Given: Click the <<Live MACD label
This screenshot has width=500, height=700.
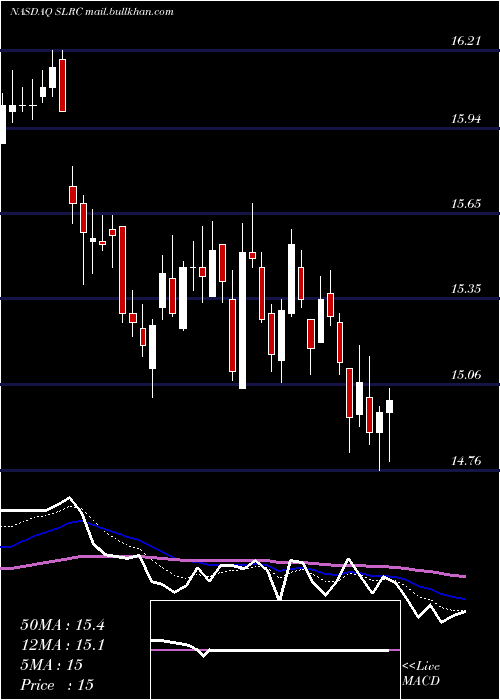Looking at the screenshot, I should pyautogui.click(x=421, y=674).
